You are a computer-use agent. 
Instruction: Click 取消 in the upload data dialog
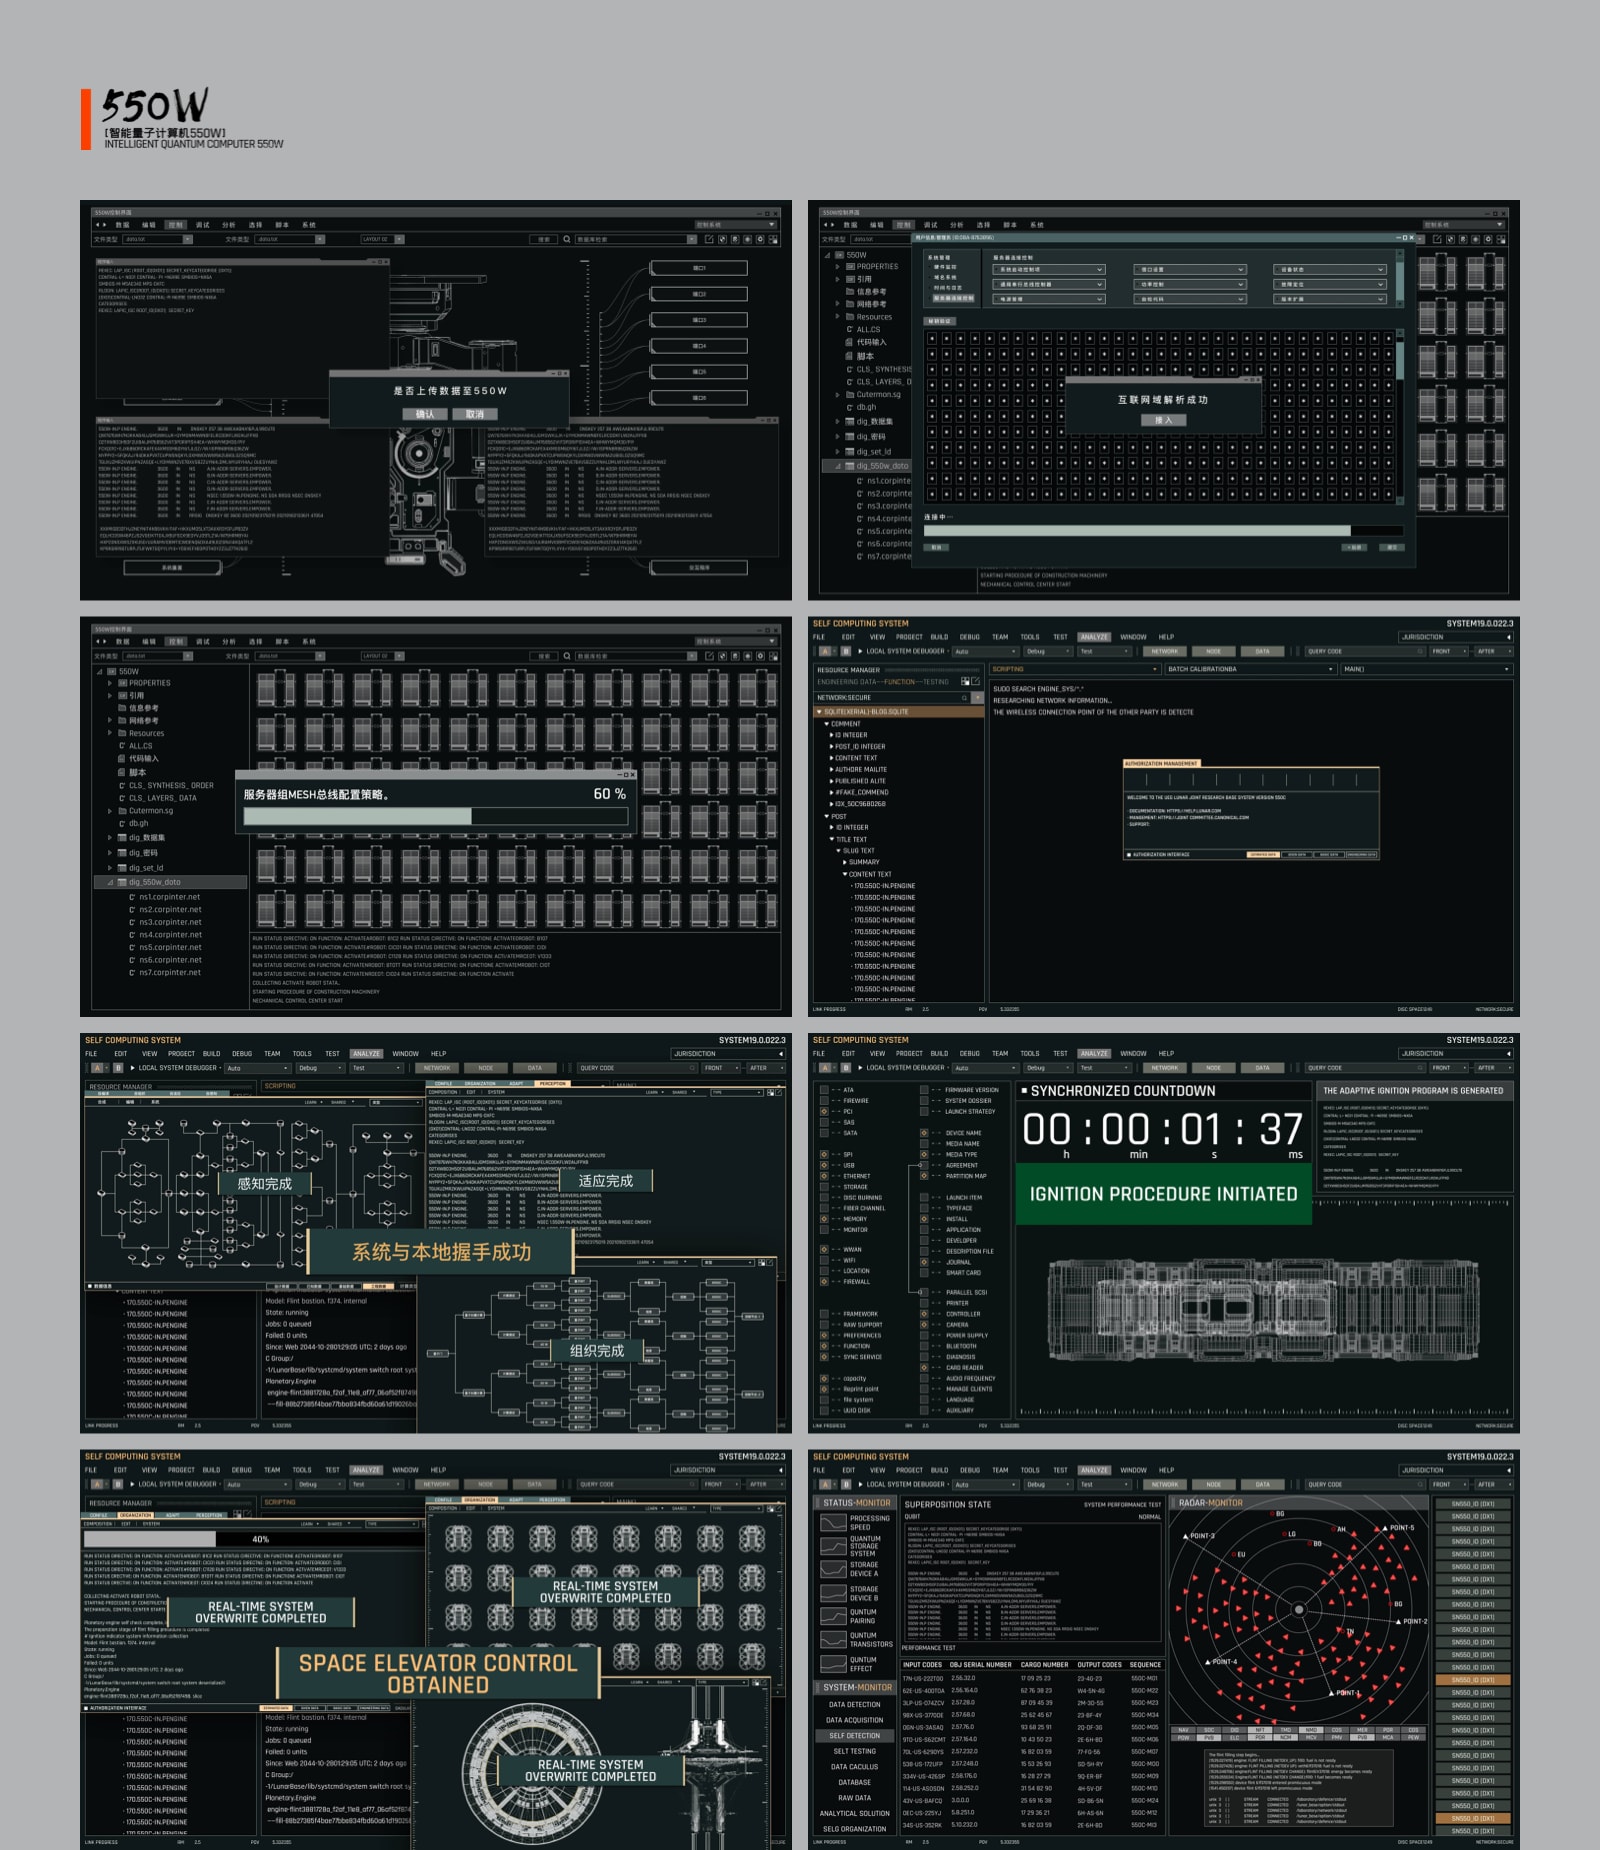[x=474, y=414]
